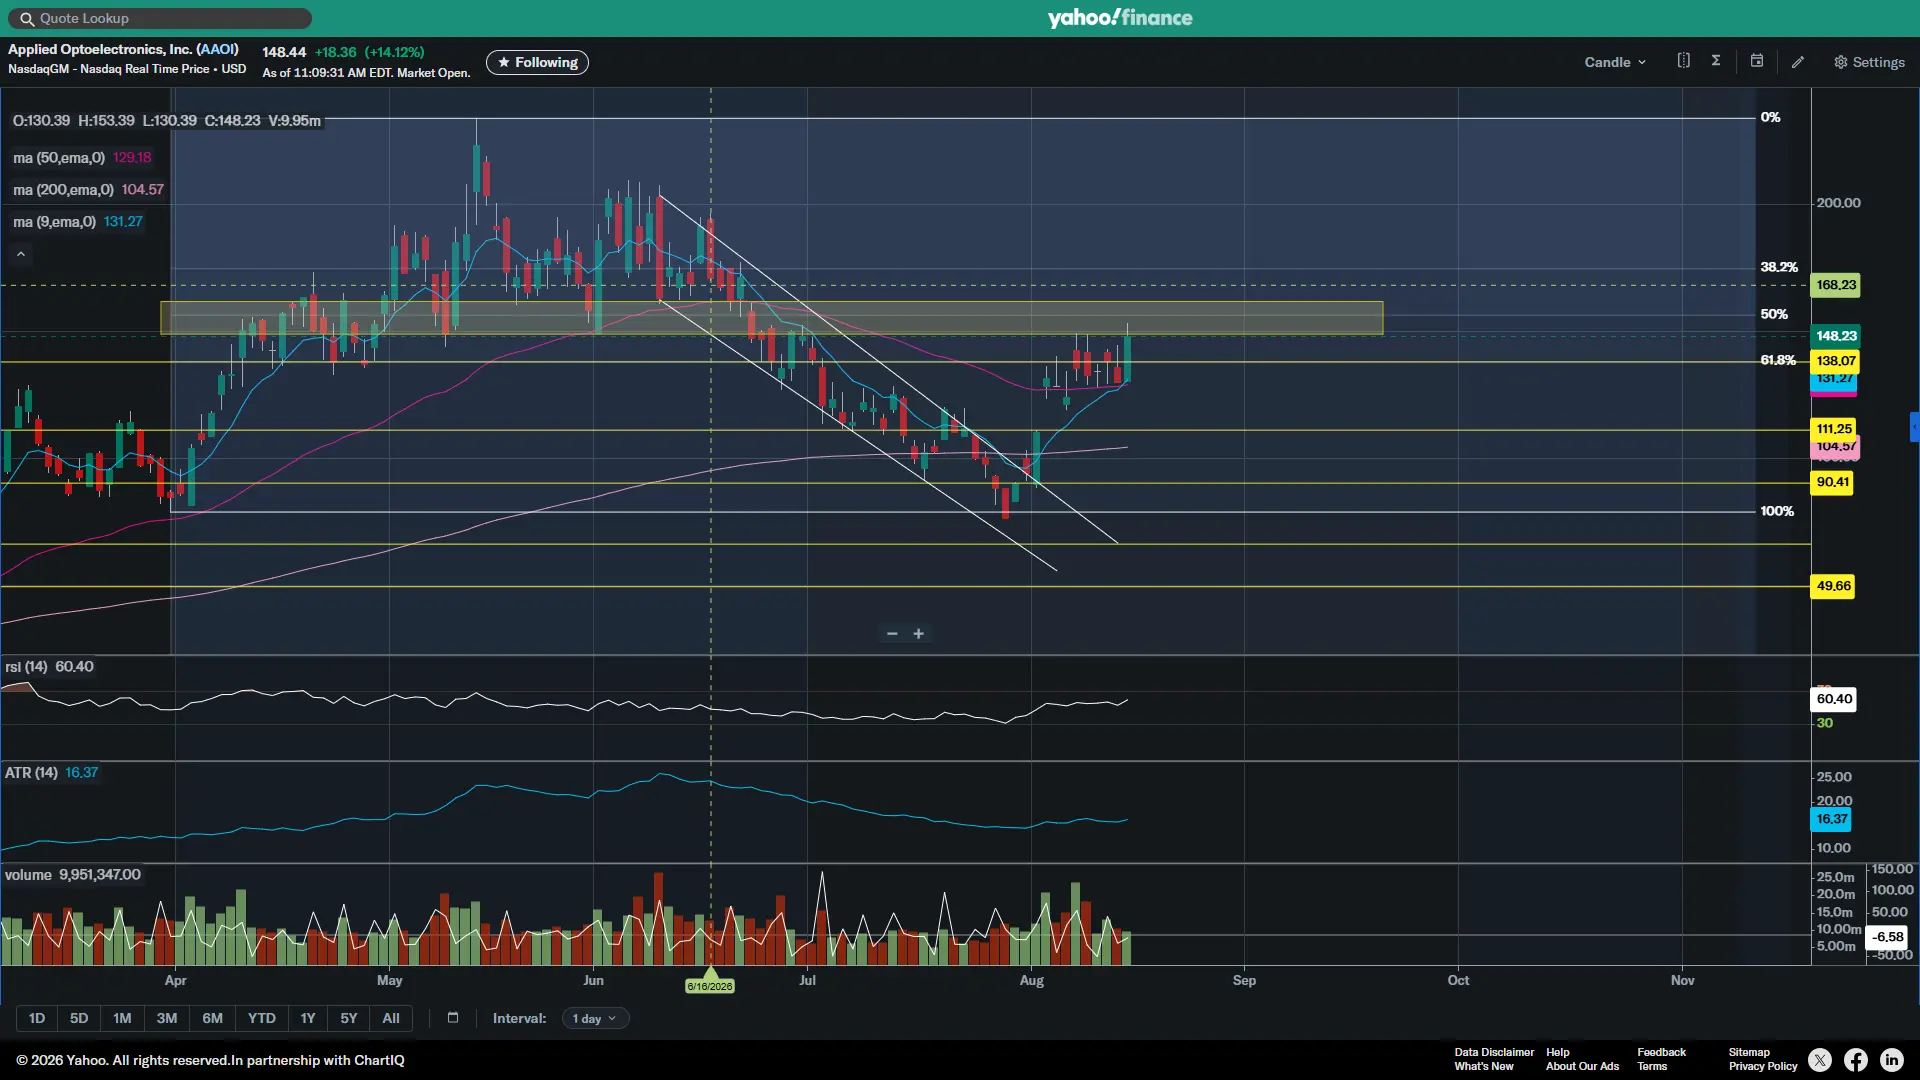
Task: Toggle the Following star button
Action: click(537, 62)
